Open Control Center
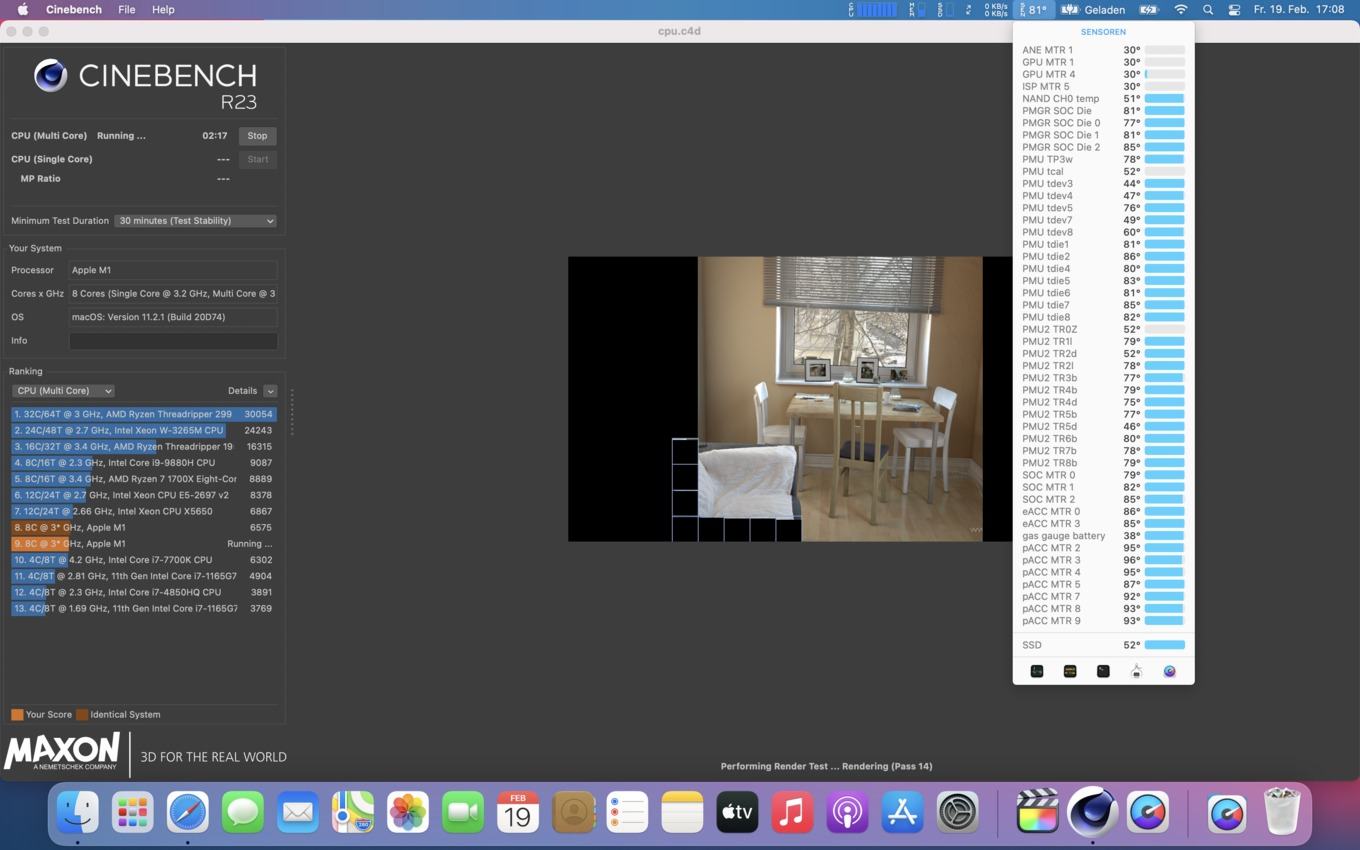This screenshot has width=1360, height=850. pyautogui.click(x=1234, y=9)
